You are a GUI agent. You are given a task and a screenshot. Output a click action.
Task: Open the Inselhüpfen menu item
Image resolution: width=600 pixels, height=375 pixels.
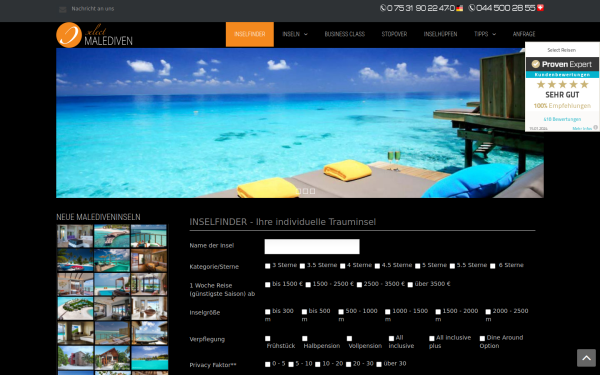pos(440,34)
